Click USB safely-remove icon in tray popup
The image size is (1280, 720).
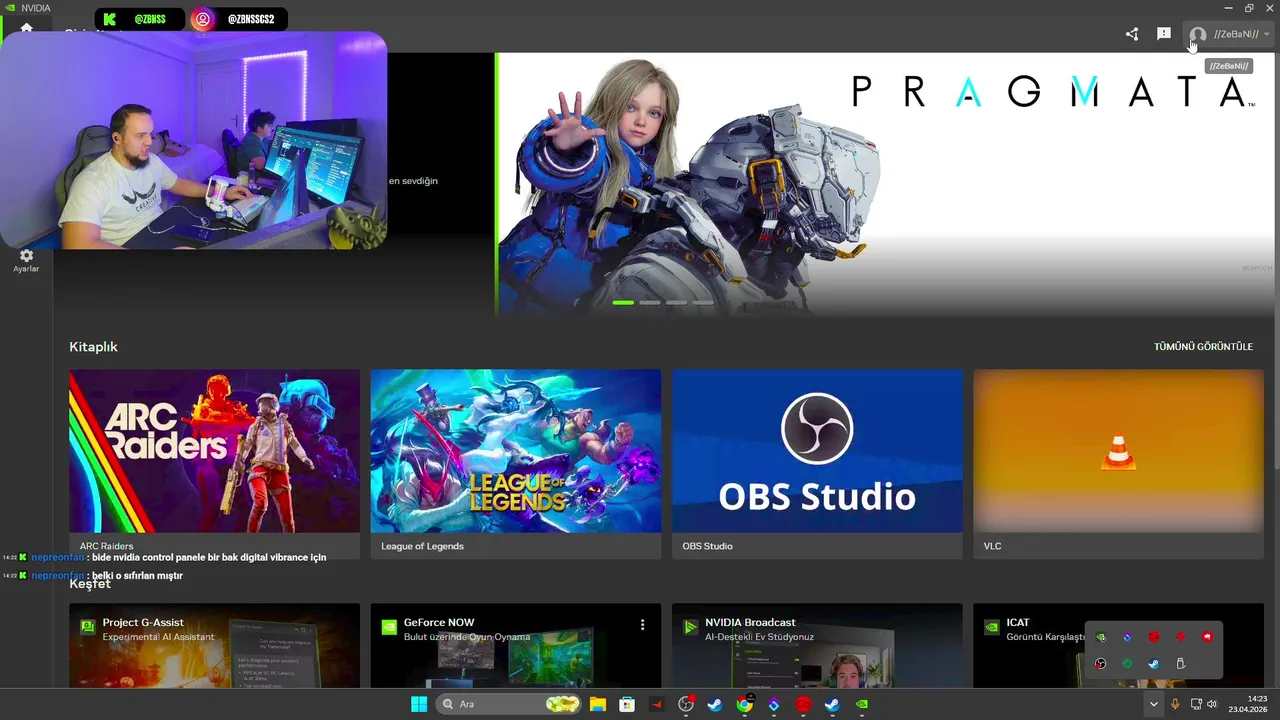pos(1181,664)
